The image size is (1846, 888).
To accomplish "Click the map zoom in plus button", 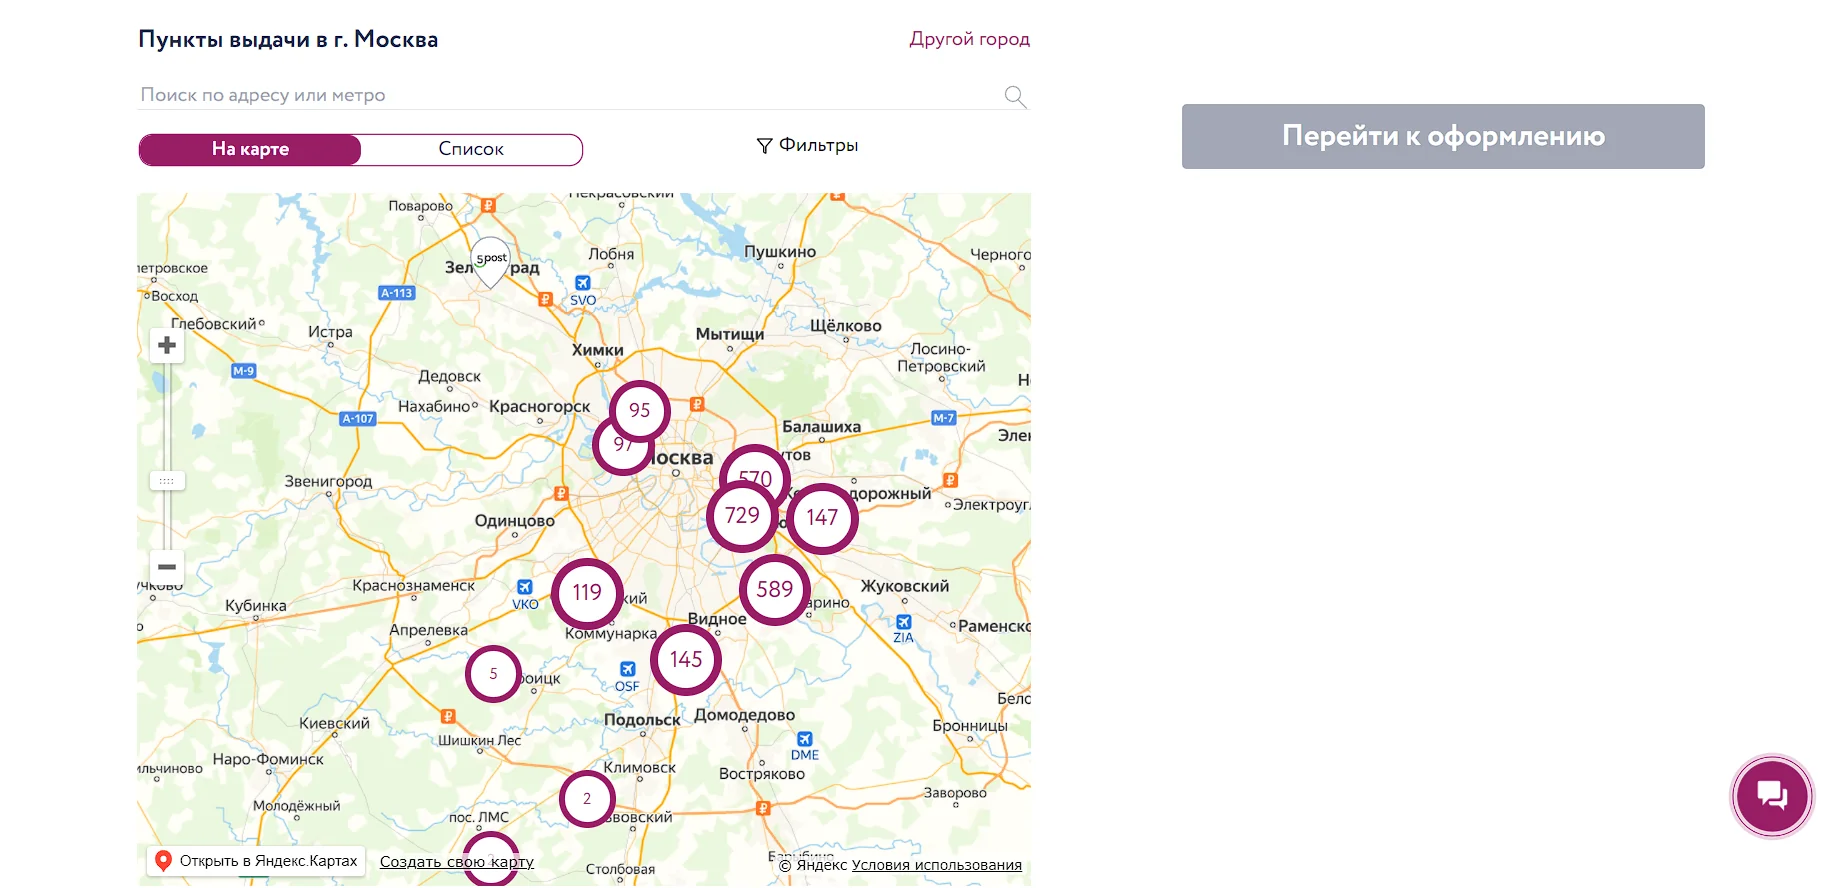I will 167,346.
